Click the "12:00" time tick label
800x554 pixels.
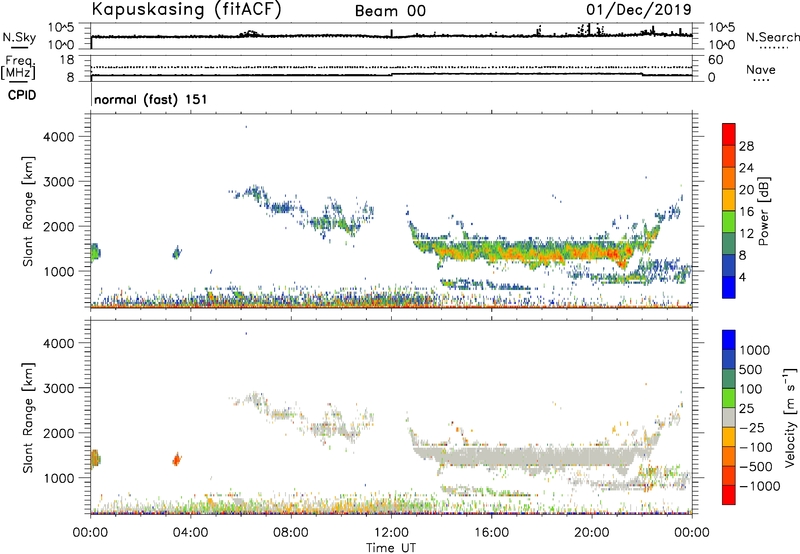pyautogui.click(x=391, y=533)
